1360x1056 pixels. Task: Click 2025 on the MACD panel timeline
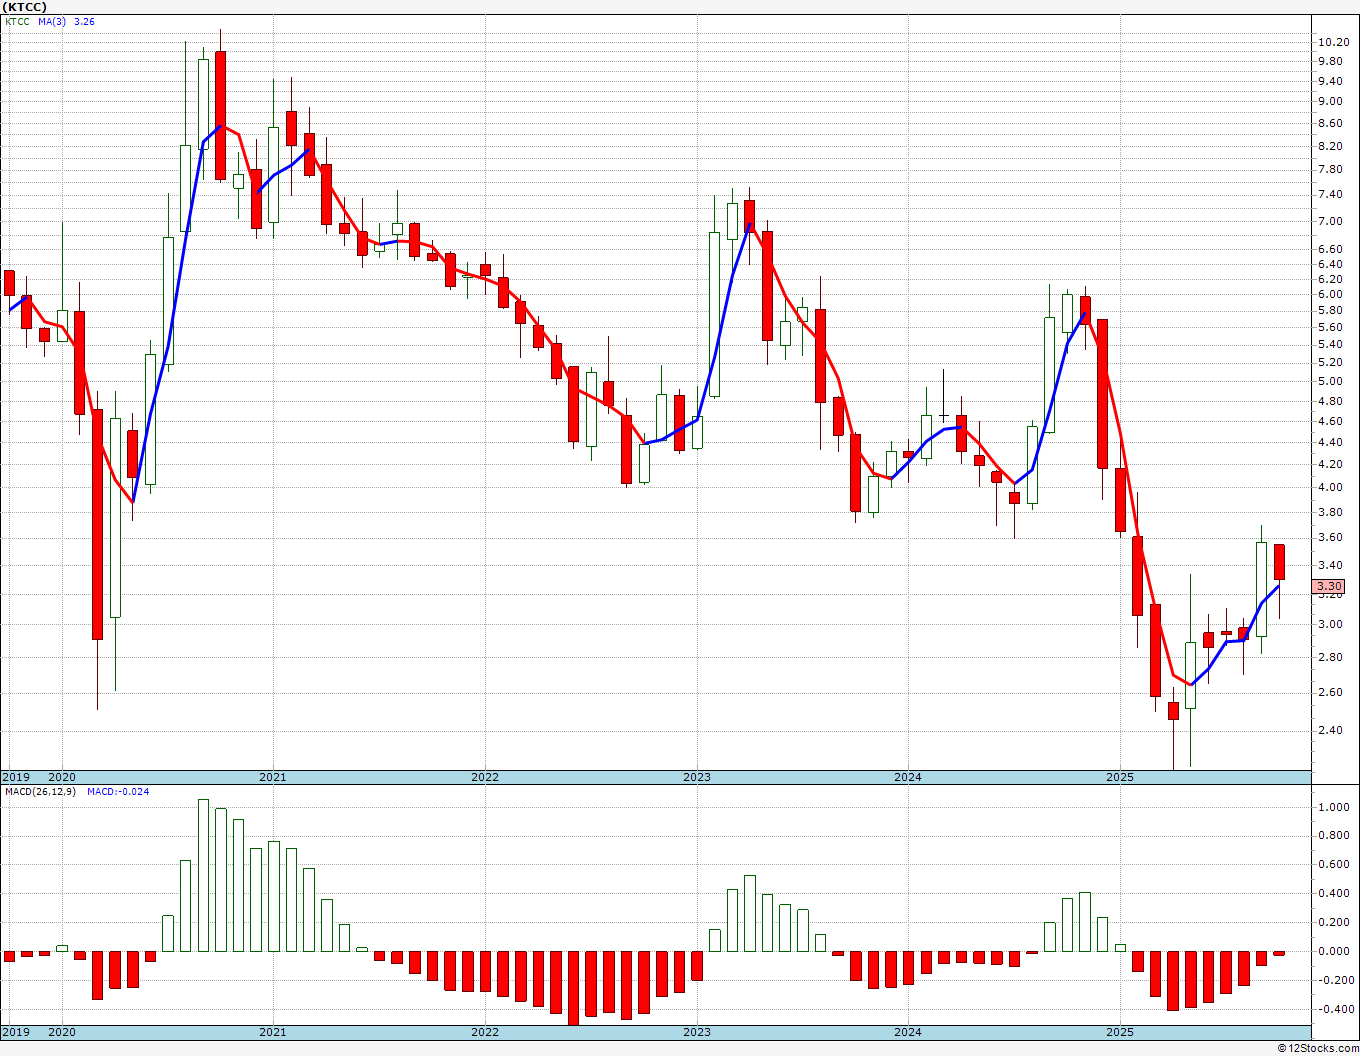coord(1120,1032)
